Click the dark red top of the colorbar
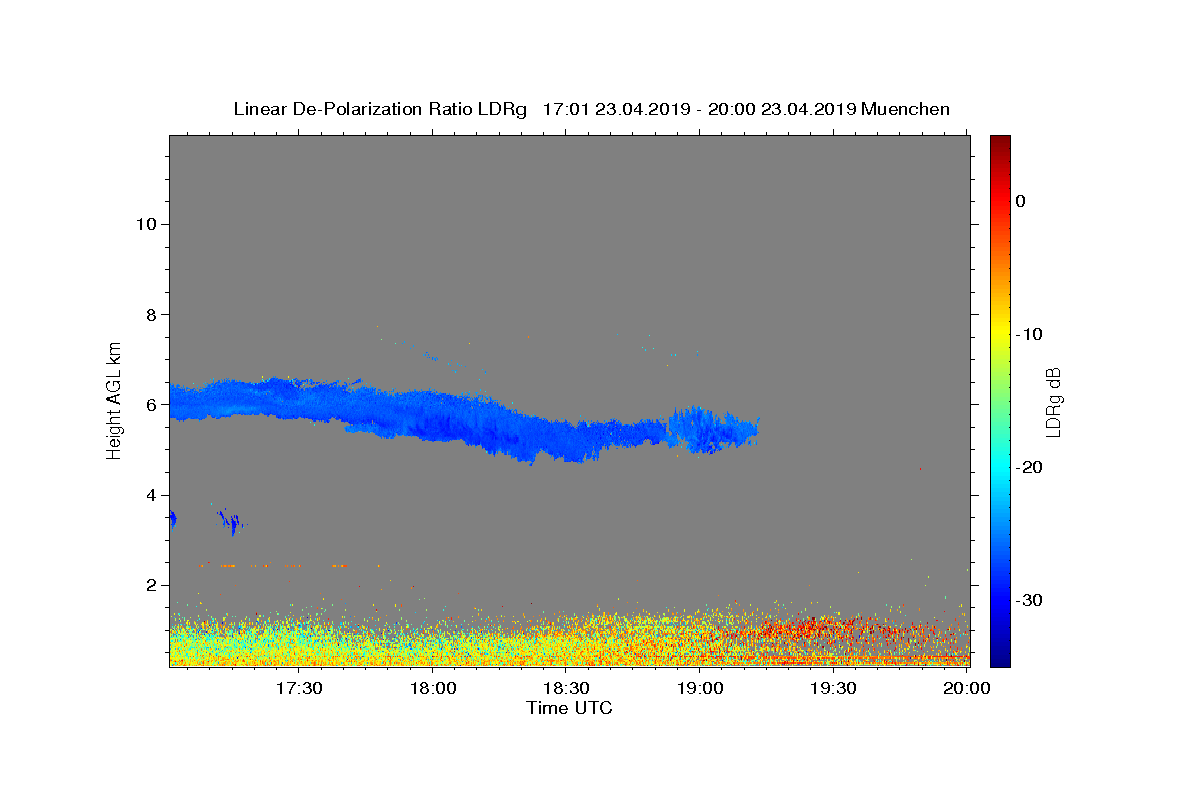 (x=1000, y=142)
